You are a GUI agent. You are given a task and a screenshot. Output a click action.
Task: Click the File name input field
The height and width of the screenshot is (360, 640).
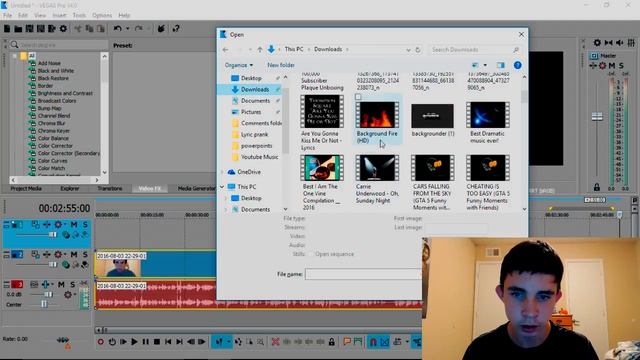[x=363, y=274]
